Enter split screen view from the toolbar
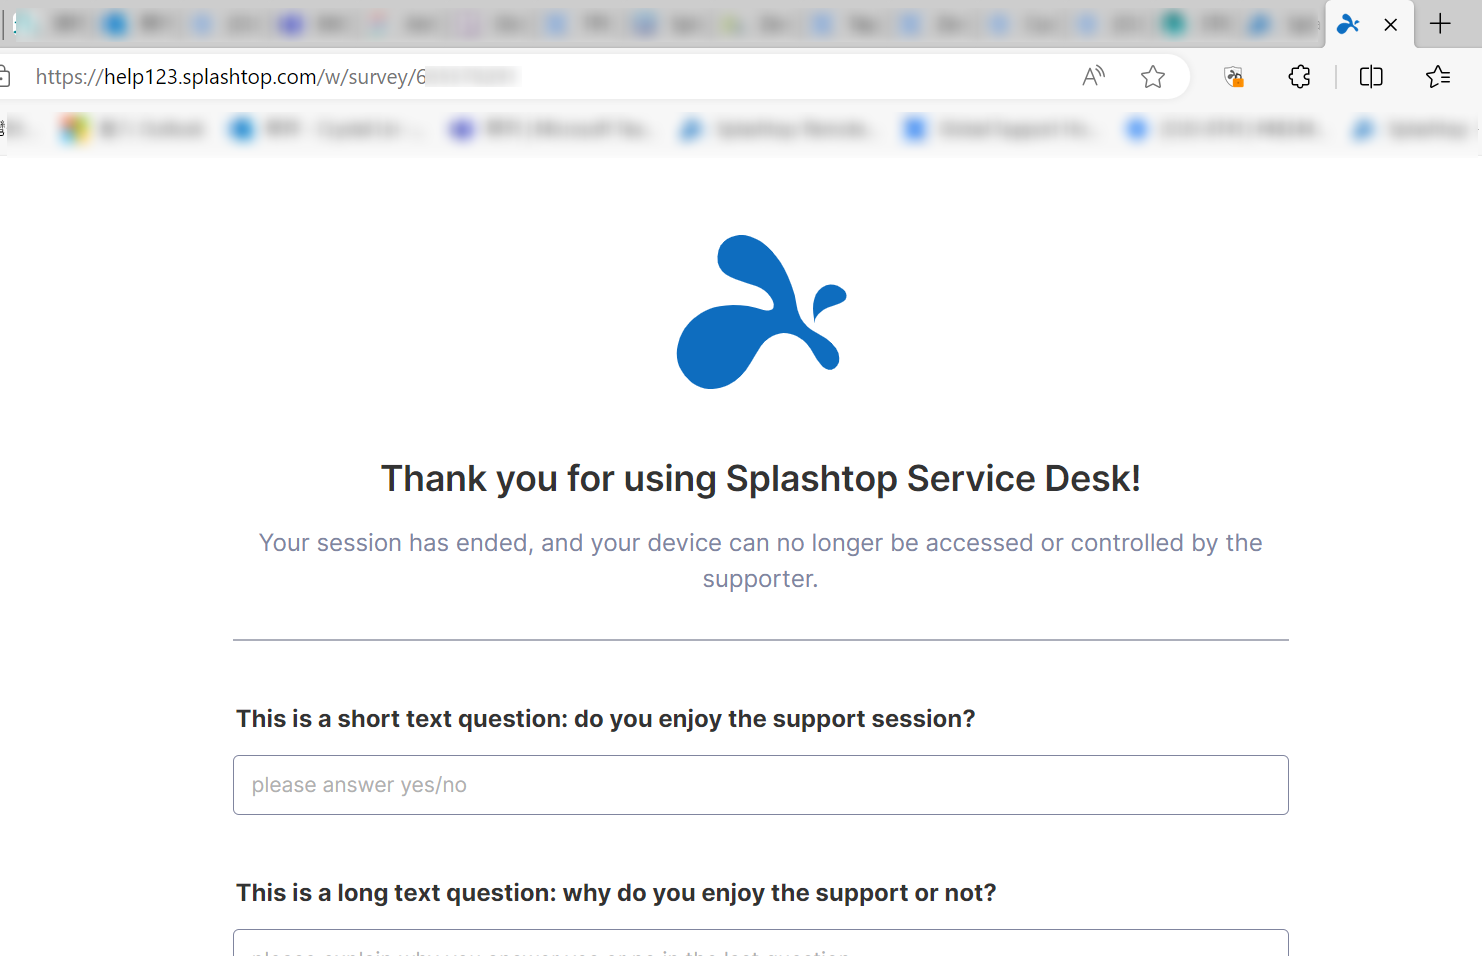 point(1370,76)
